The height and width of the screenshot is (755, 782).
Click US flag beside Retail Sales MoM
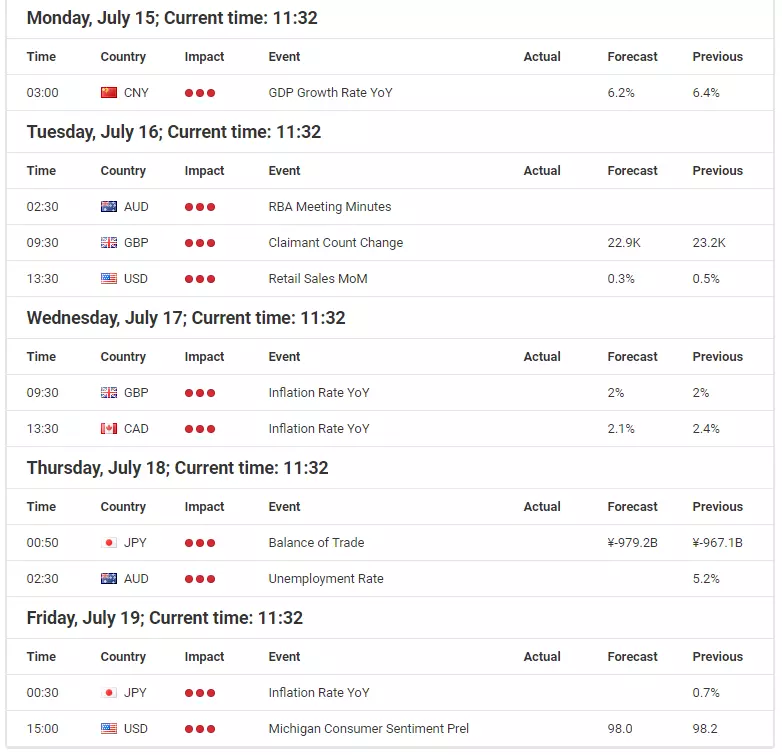[x=109, y=279]
